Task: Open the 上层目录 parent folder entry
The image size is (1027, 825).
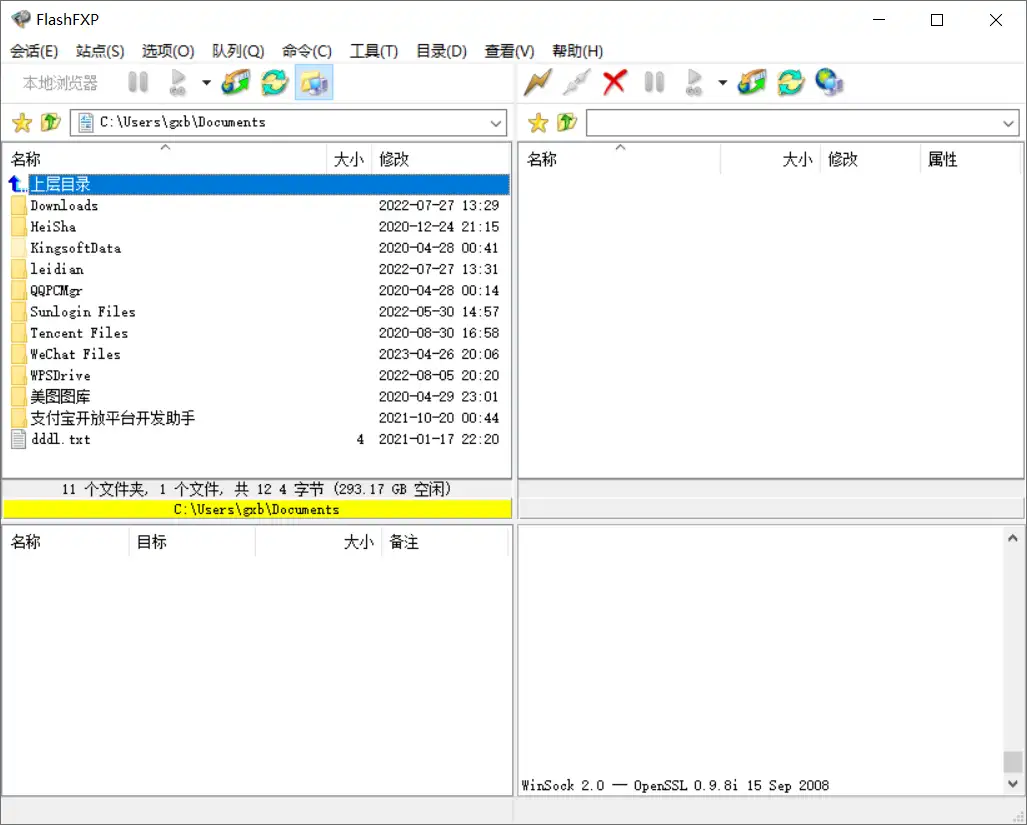Action: pos(60,184)
